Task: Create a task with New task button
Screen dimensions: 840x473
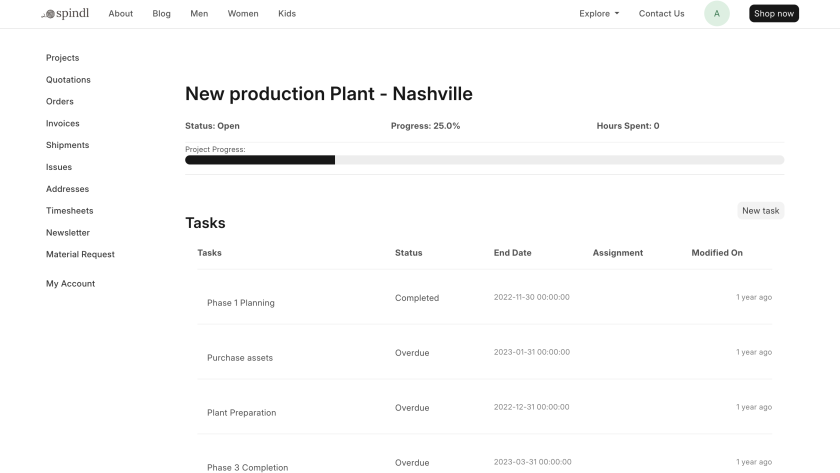Action: pyautogui.click(x=760, y=211)
